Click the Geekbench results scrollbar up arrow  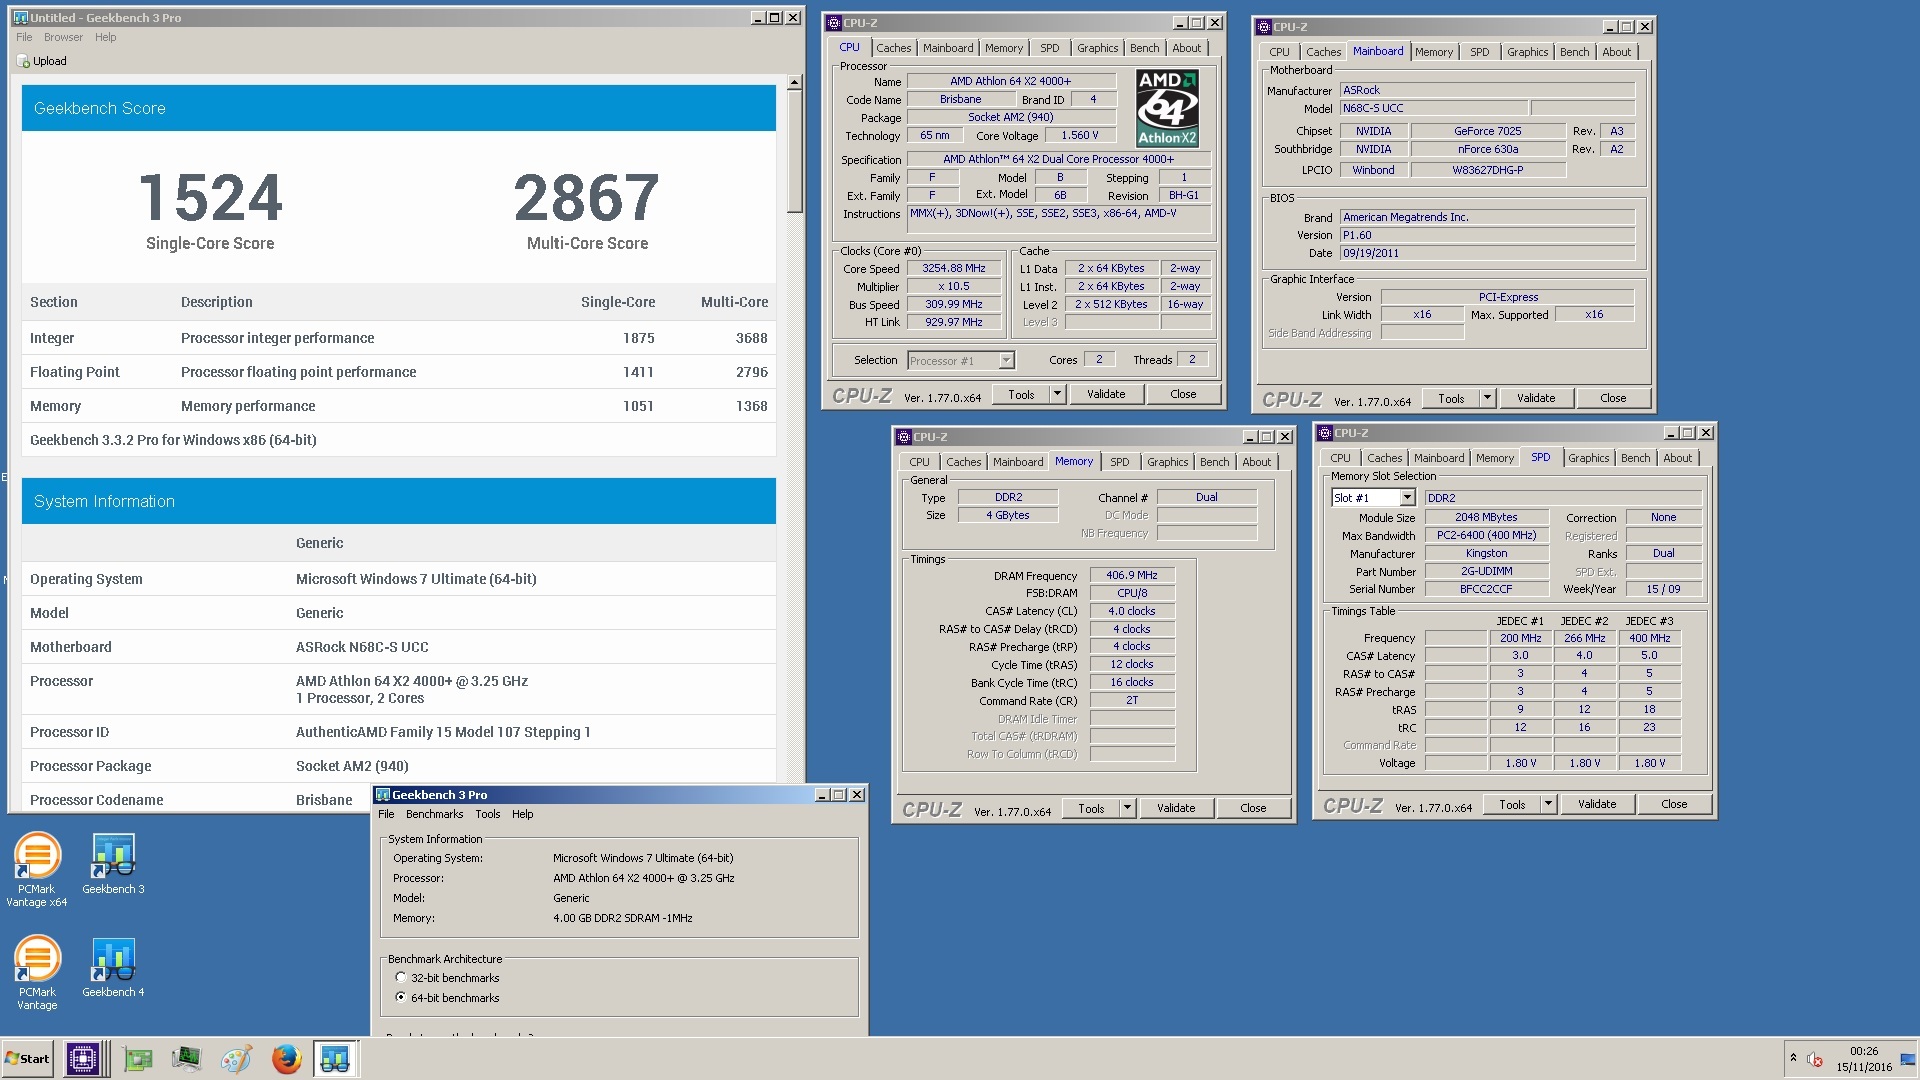794,83
